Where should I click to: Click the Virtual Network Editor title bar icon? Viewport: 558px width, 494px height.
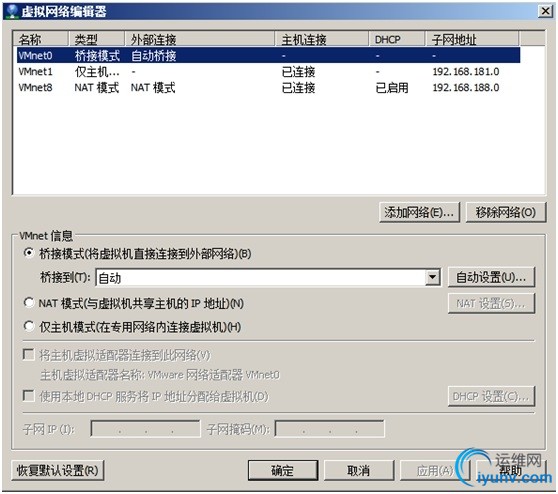pyautogui.click(x=12, y=11)
